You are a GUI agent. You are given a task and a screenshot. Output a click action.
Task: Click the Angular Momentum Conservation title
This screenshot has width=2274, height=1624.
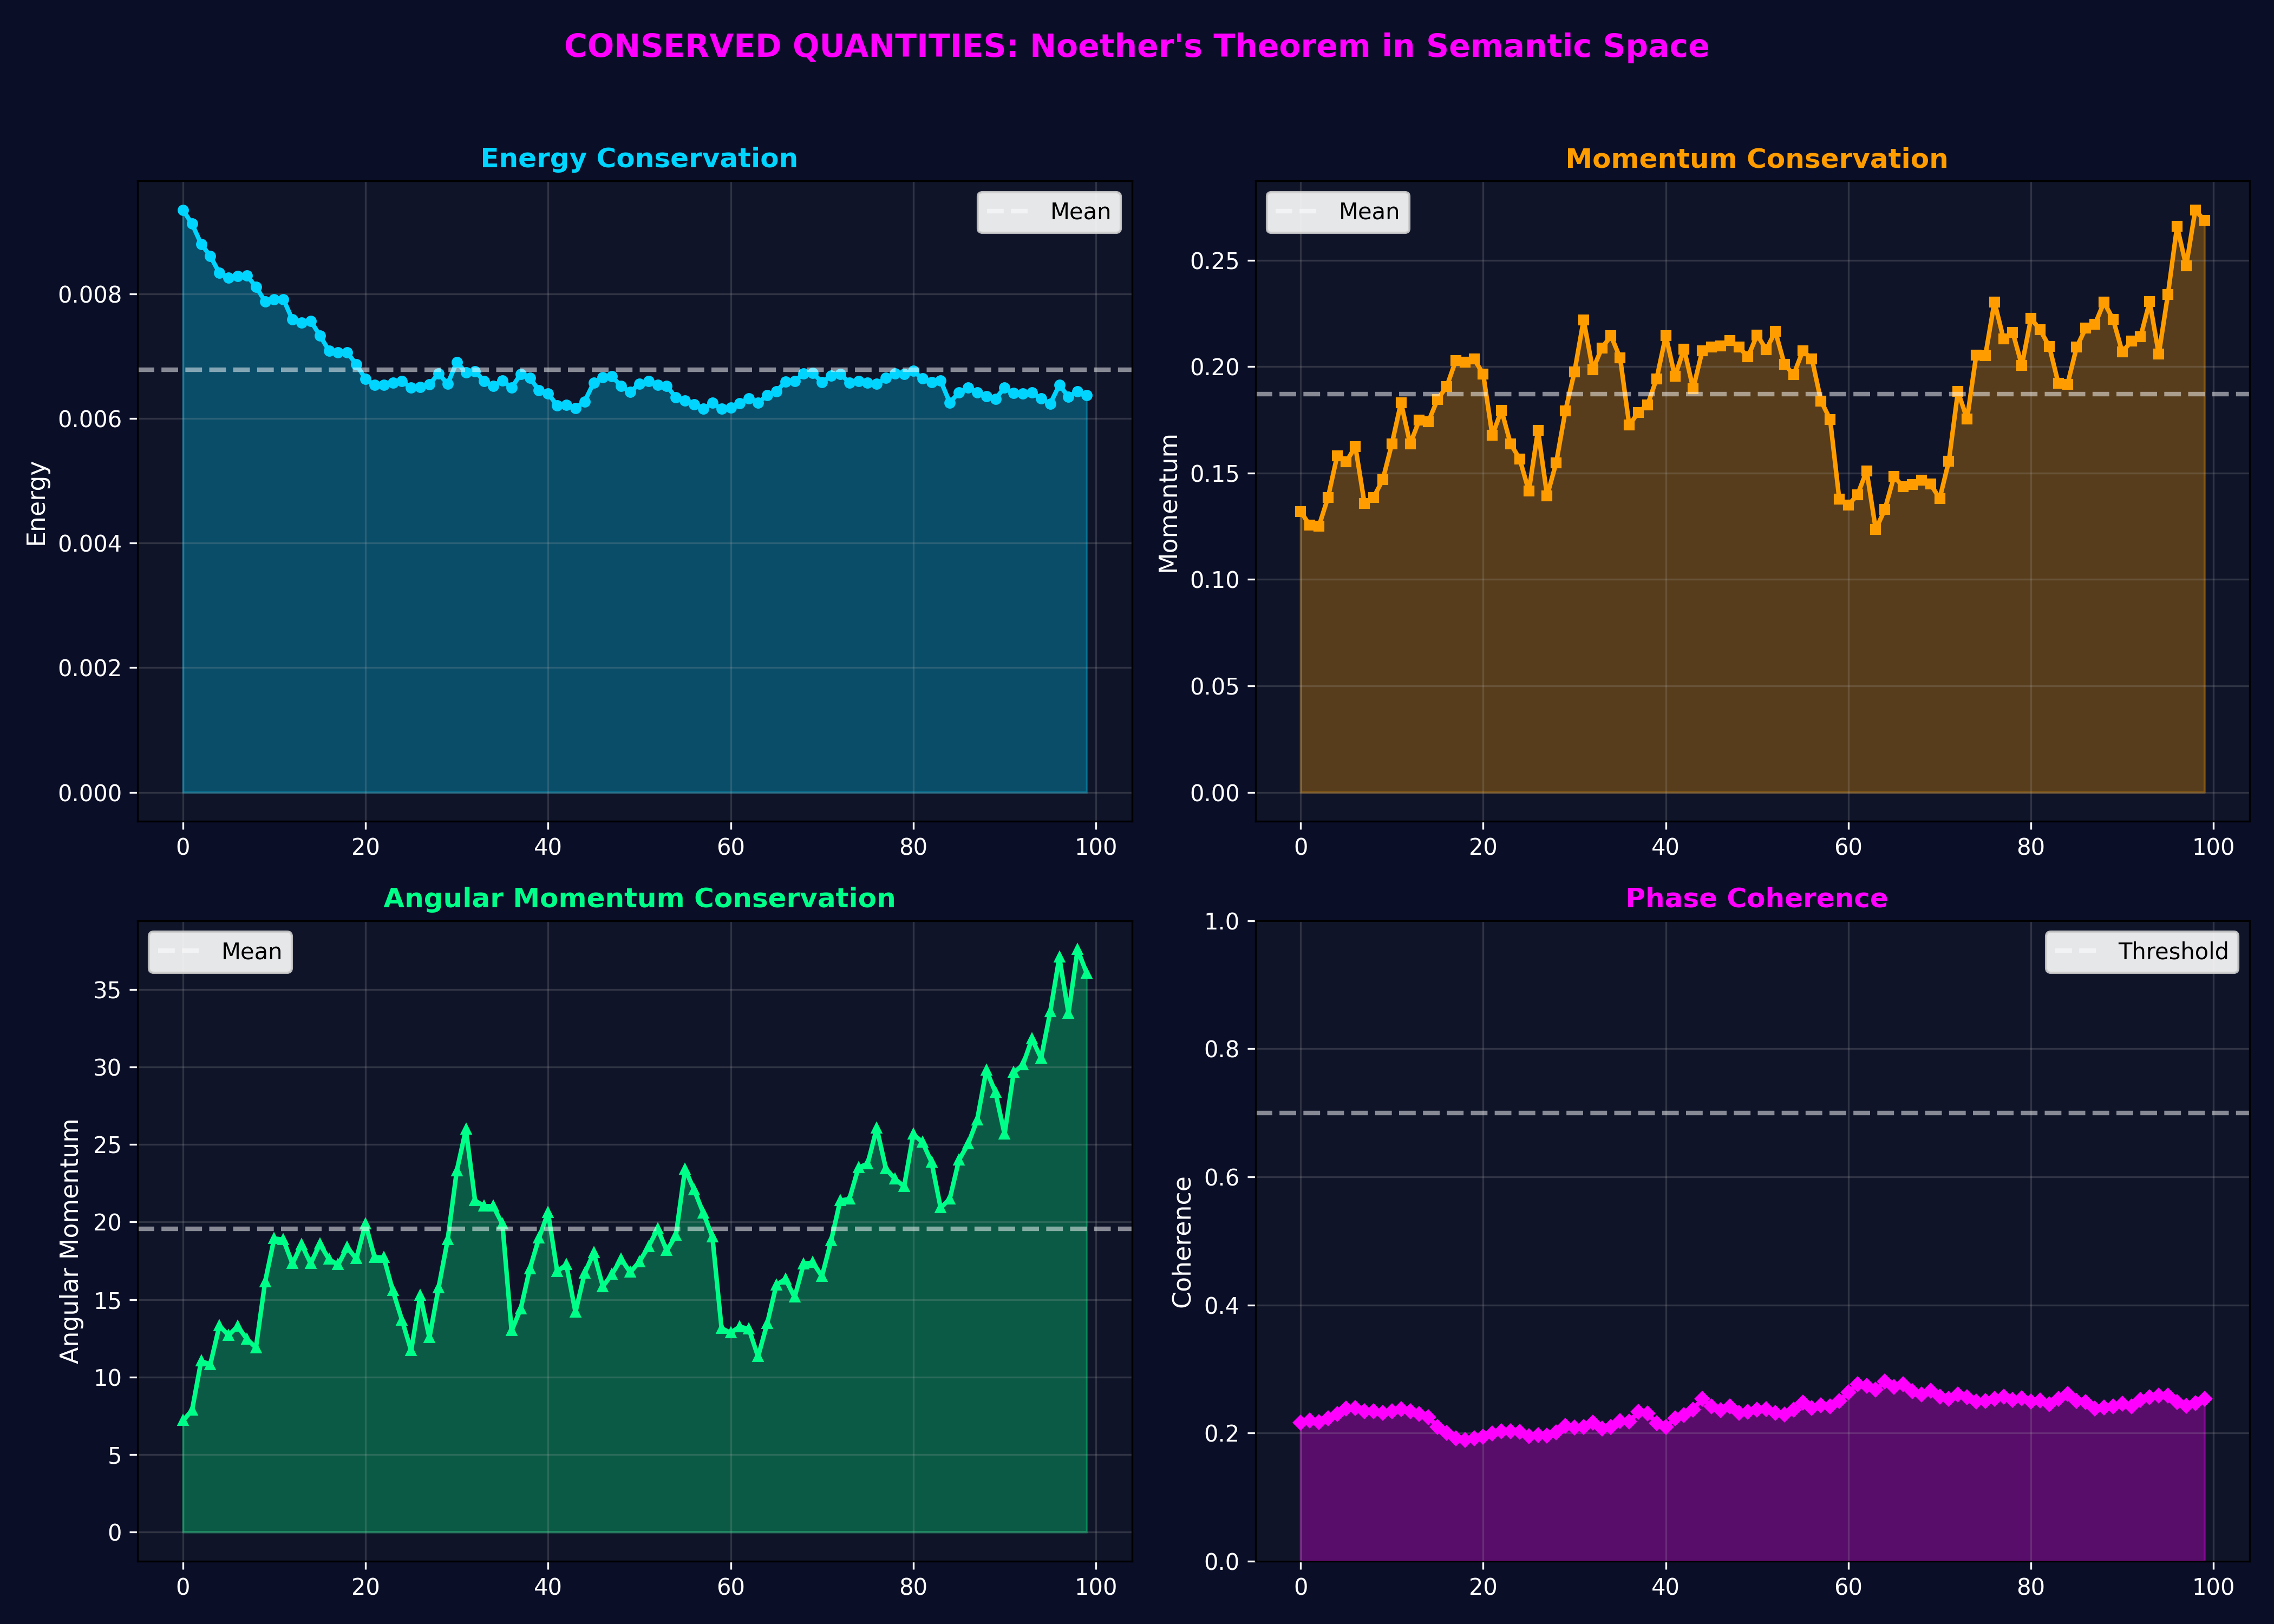click(639, 898)
